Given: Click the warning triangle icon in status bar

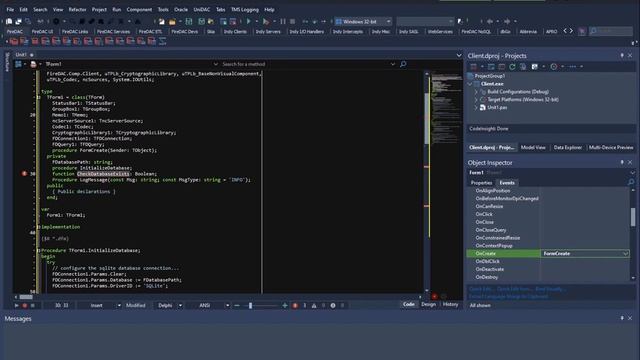Looking at the screenshot, I should pyautogui.click(x=314, y=305).
